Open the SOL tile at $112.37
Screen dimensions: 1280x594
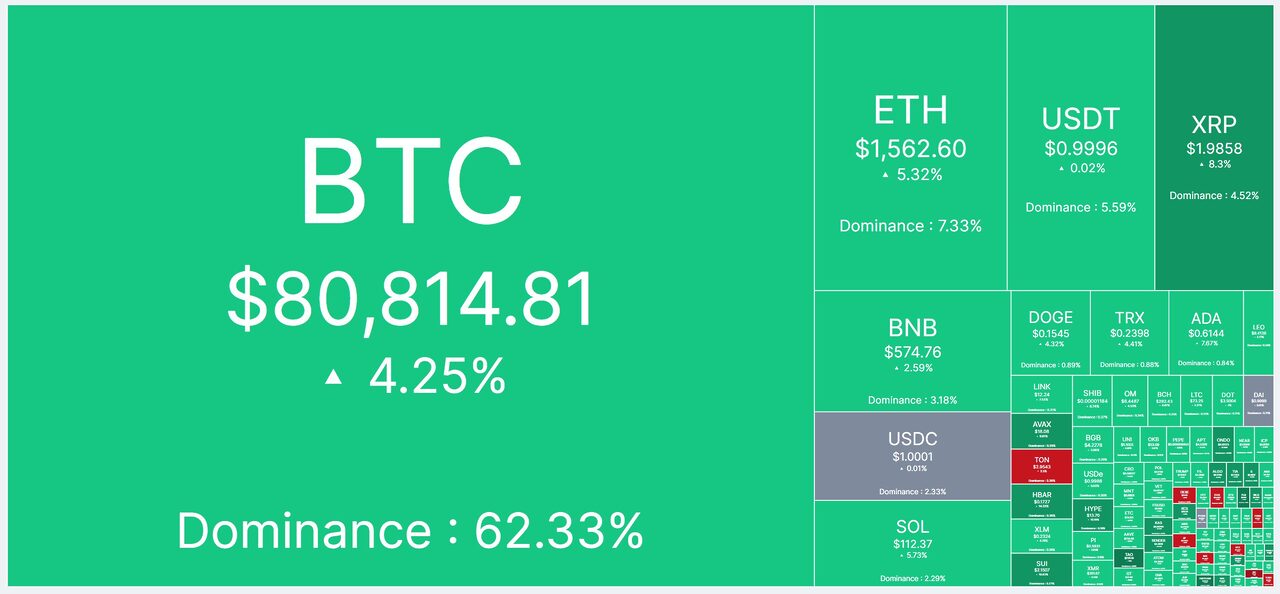[912, 543]
